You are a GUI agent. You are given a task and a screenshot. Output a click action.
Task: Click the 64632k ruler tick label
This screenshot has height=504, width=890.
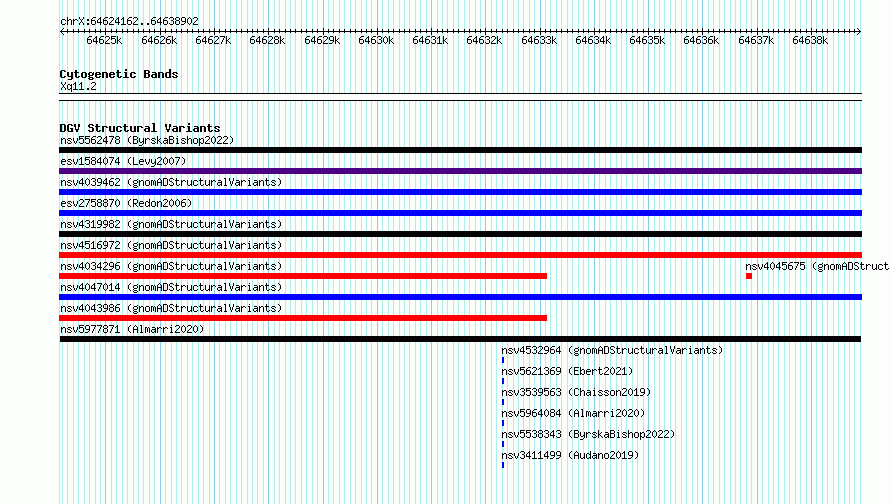tap(484, 41)
